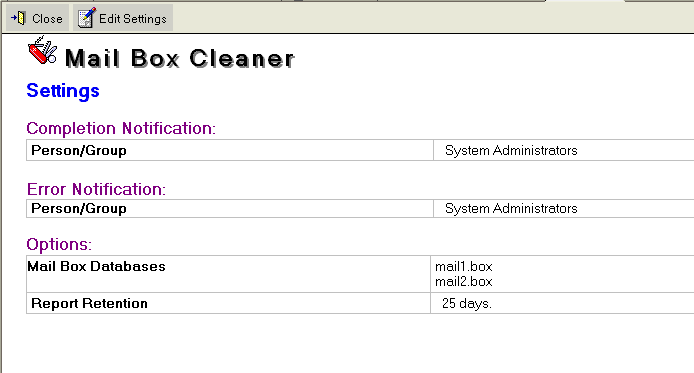The height and width of the screenshot is (373, 694).
Task: Click the Options heading
Action: tap(59, 244)
